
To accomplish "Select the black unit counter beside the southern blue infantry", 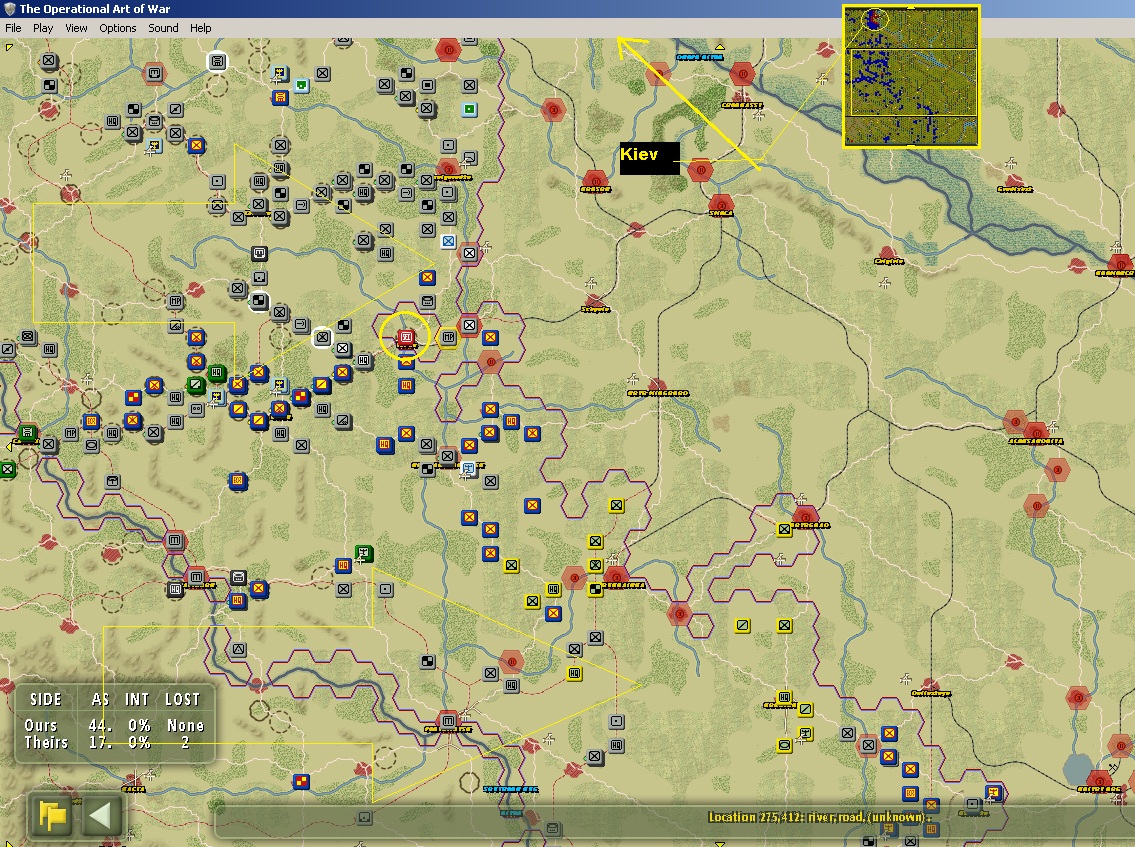I will tap(237, 577).
